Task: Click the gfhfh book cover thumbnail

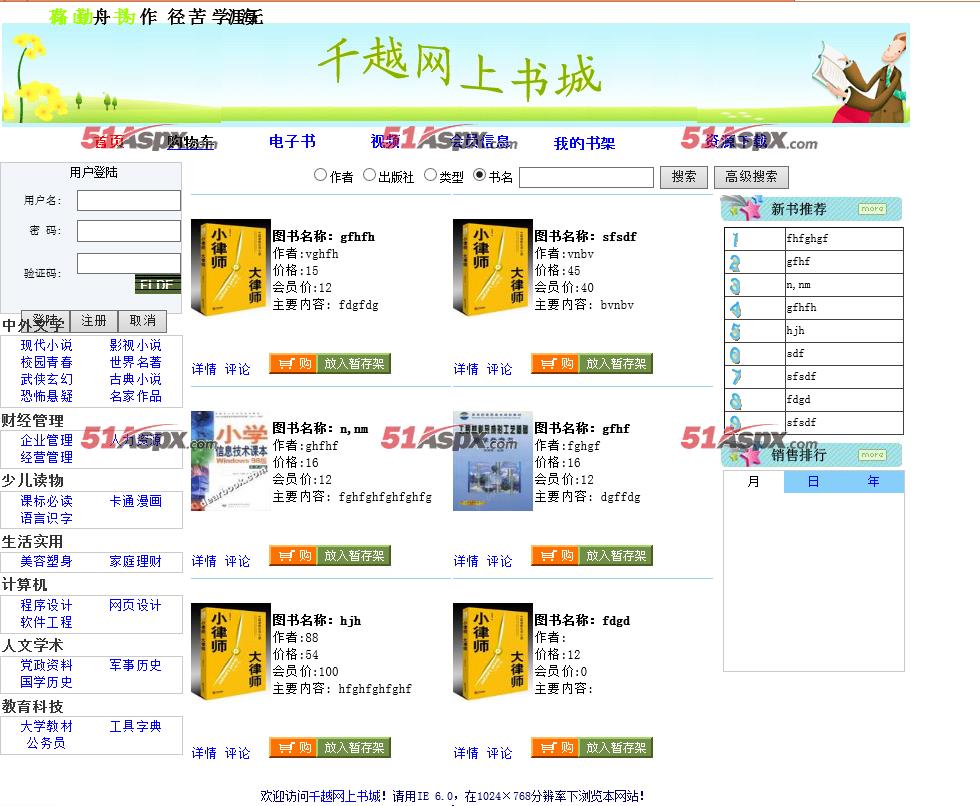Action: (231, 268)
